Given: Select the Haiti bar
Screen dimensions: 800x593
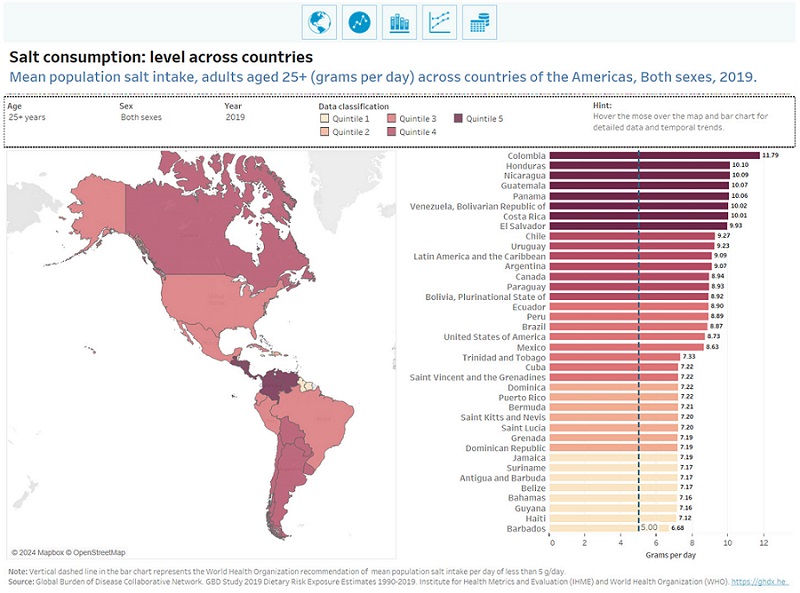Looking at the screenshot, I should (x=613, y=518).
